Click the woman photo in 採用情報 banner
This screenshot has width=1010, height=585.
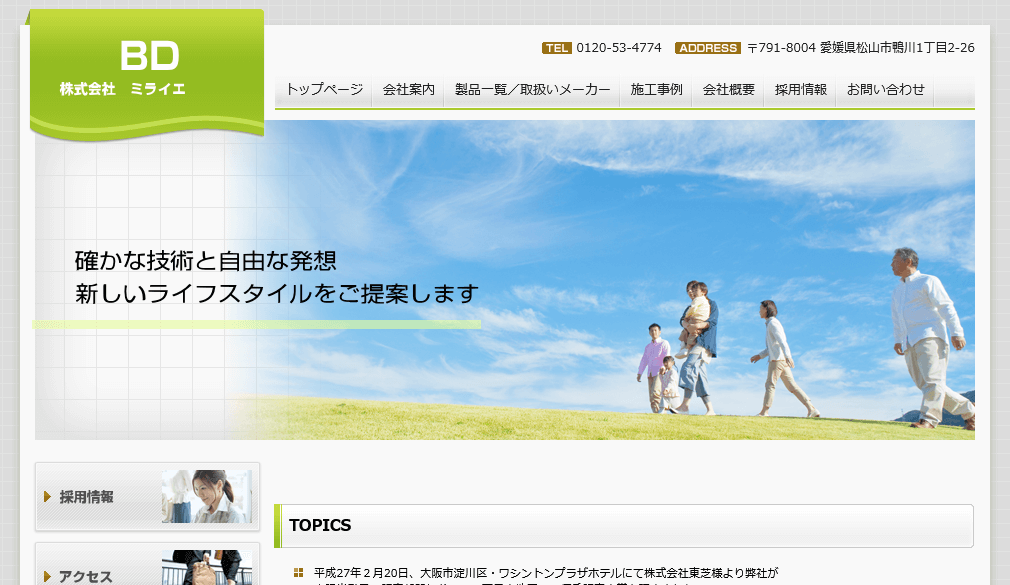tap(207, 496)
